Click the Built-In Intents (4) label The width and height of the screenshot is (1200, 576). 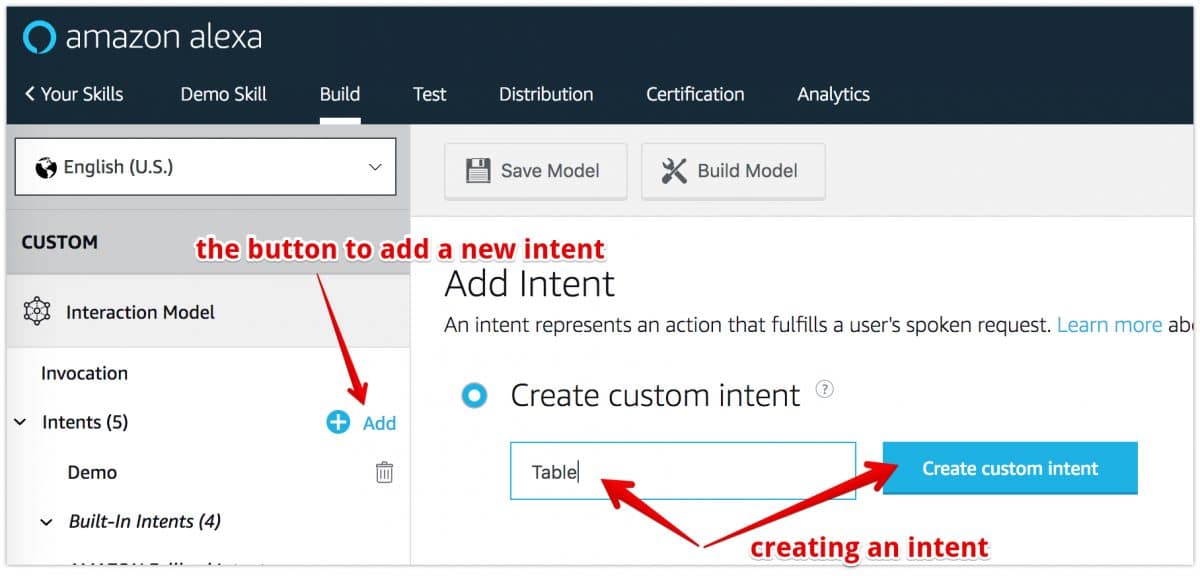145,521
